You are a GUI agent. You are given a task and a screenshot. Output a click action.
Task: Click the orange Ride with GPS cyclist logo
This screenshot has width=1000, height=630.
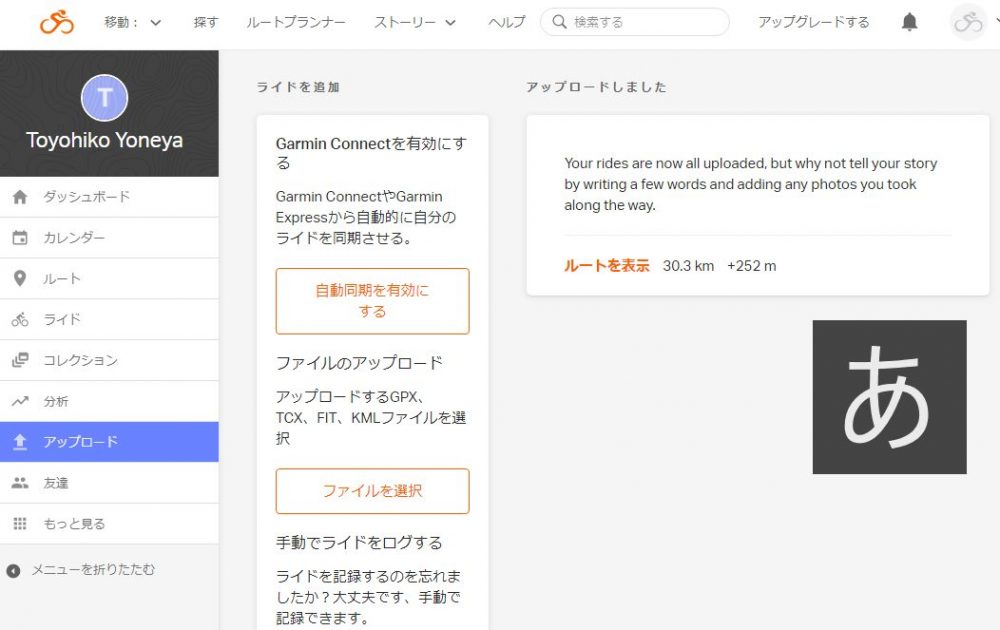click(x=57, y=22)
